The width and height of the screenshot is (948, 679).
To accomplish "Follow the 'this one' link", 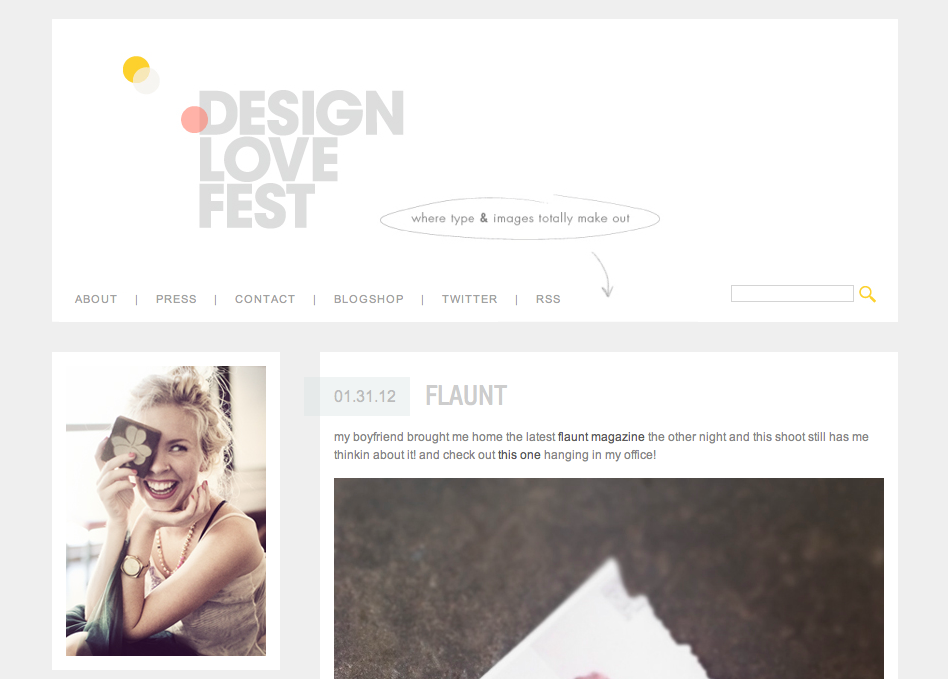I will 519,455.
